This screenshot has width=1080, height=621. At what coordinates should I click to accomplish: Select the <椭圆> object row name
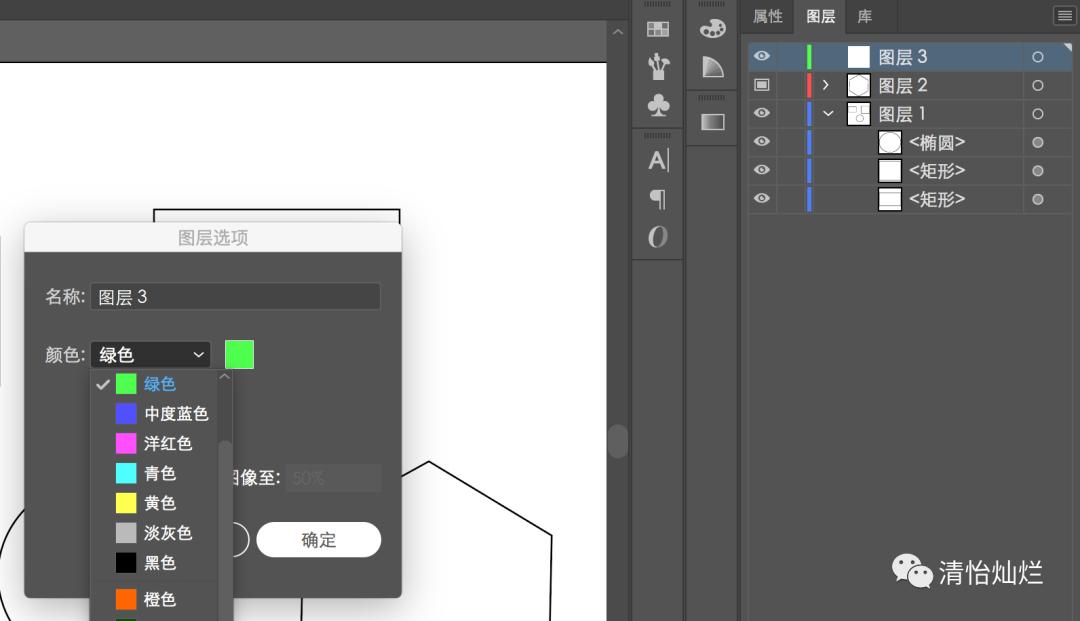click(937, 143)
